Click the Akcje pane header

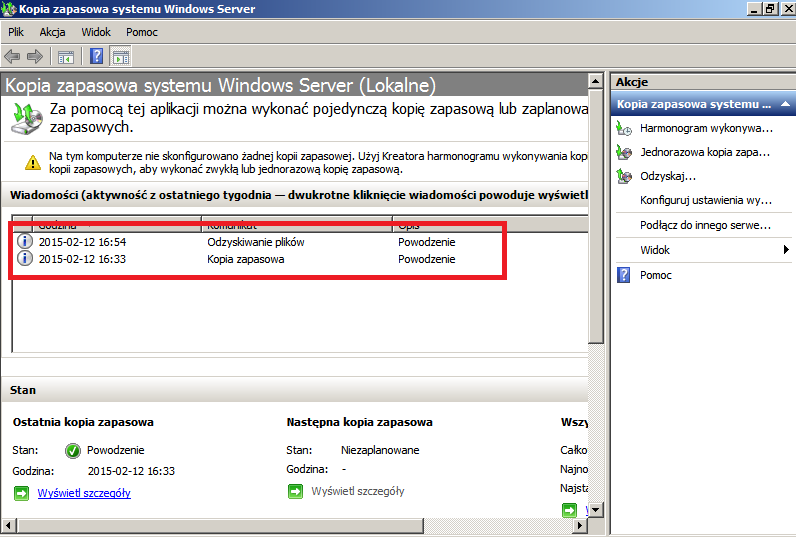[703, 82]
